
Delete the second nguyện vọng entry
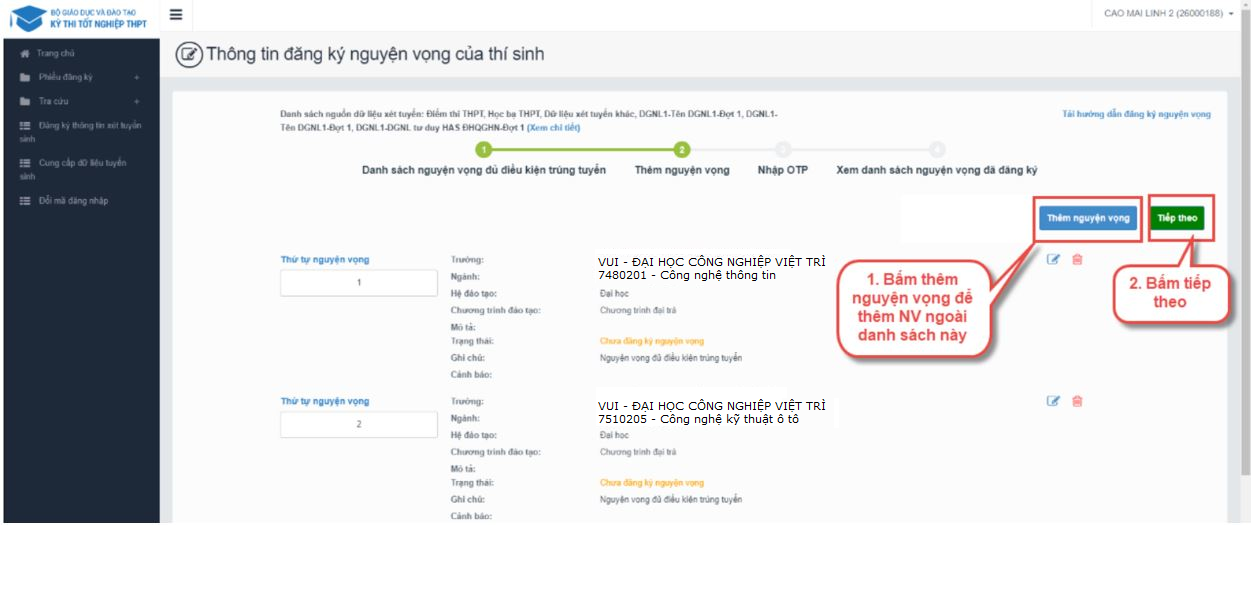coord(1077,401)
